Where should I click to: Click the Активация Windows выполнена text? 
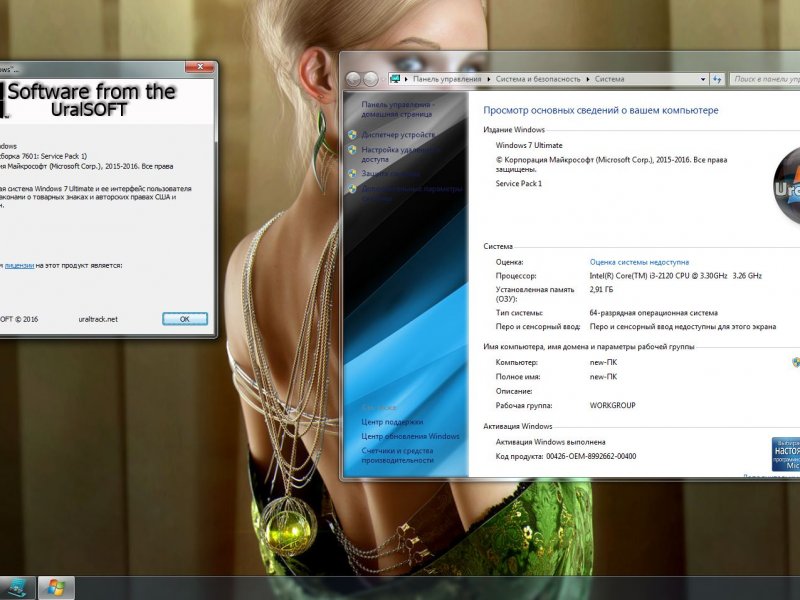(x=551, y=442)
